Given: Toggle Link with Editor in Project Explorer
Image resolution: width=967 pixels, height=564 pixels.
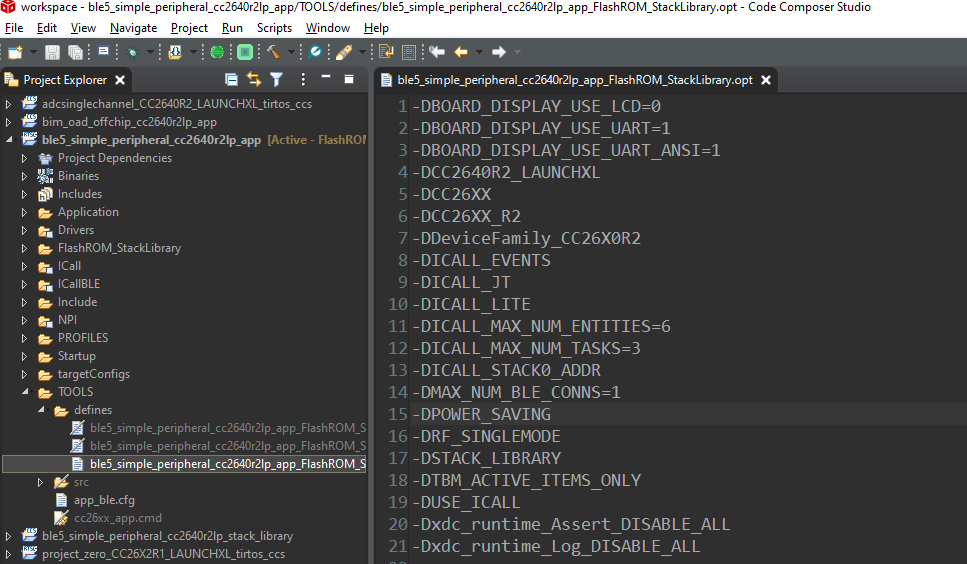Looking at the screenshot, I should click(x=254, y=79).
